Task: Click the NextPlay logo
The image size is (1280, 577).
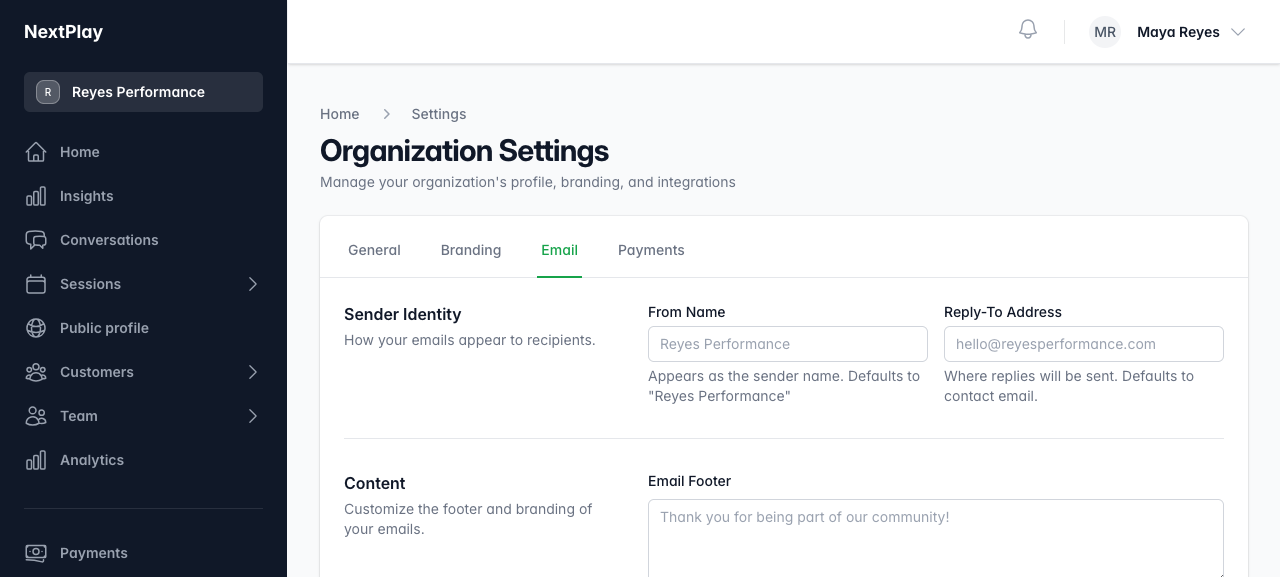Action: 64,32
